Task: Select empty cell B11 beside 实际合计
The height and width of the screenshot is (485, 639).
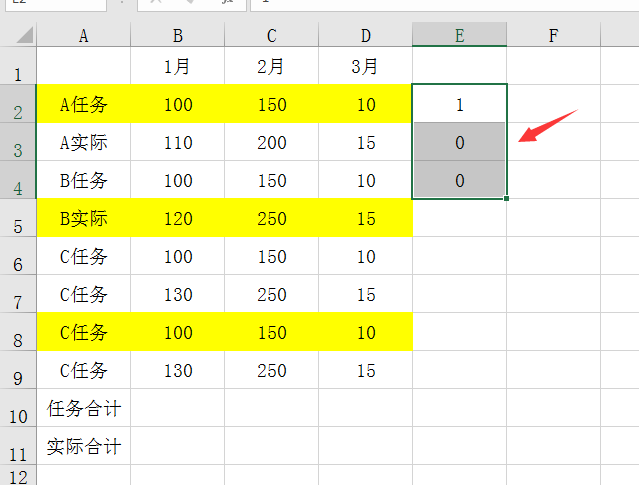Action: (x=178, y=445)
